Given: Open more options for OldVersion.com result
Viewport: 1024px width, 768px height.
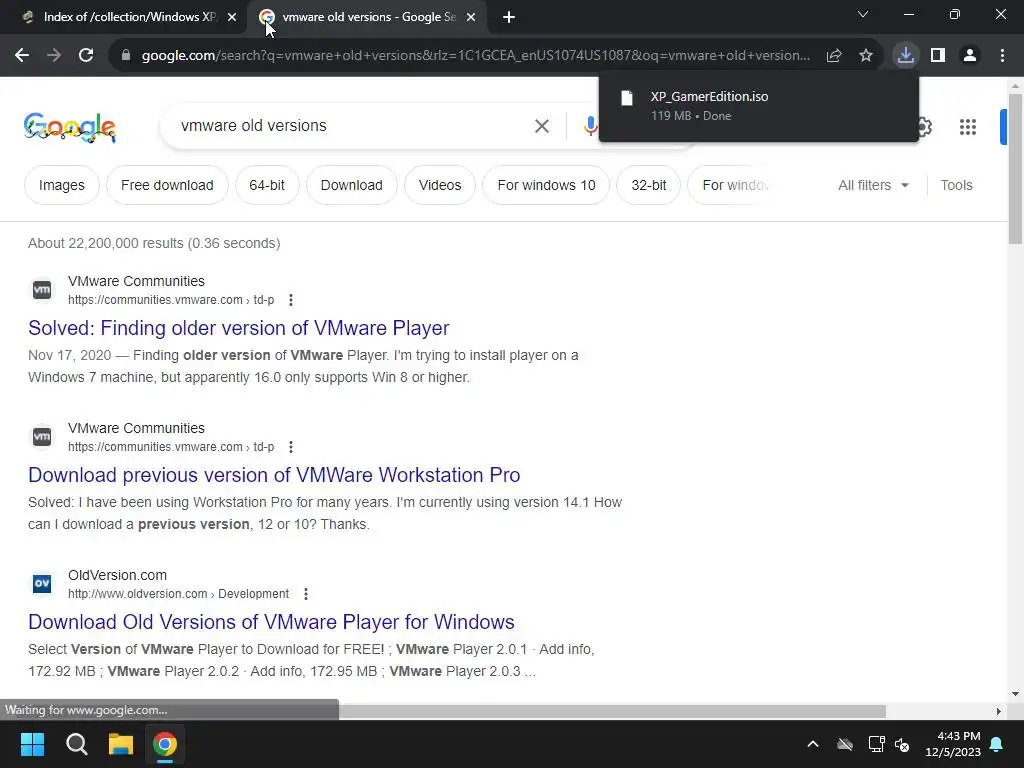Looking at the screenshot, I should coord(306,594).
